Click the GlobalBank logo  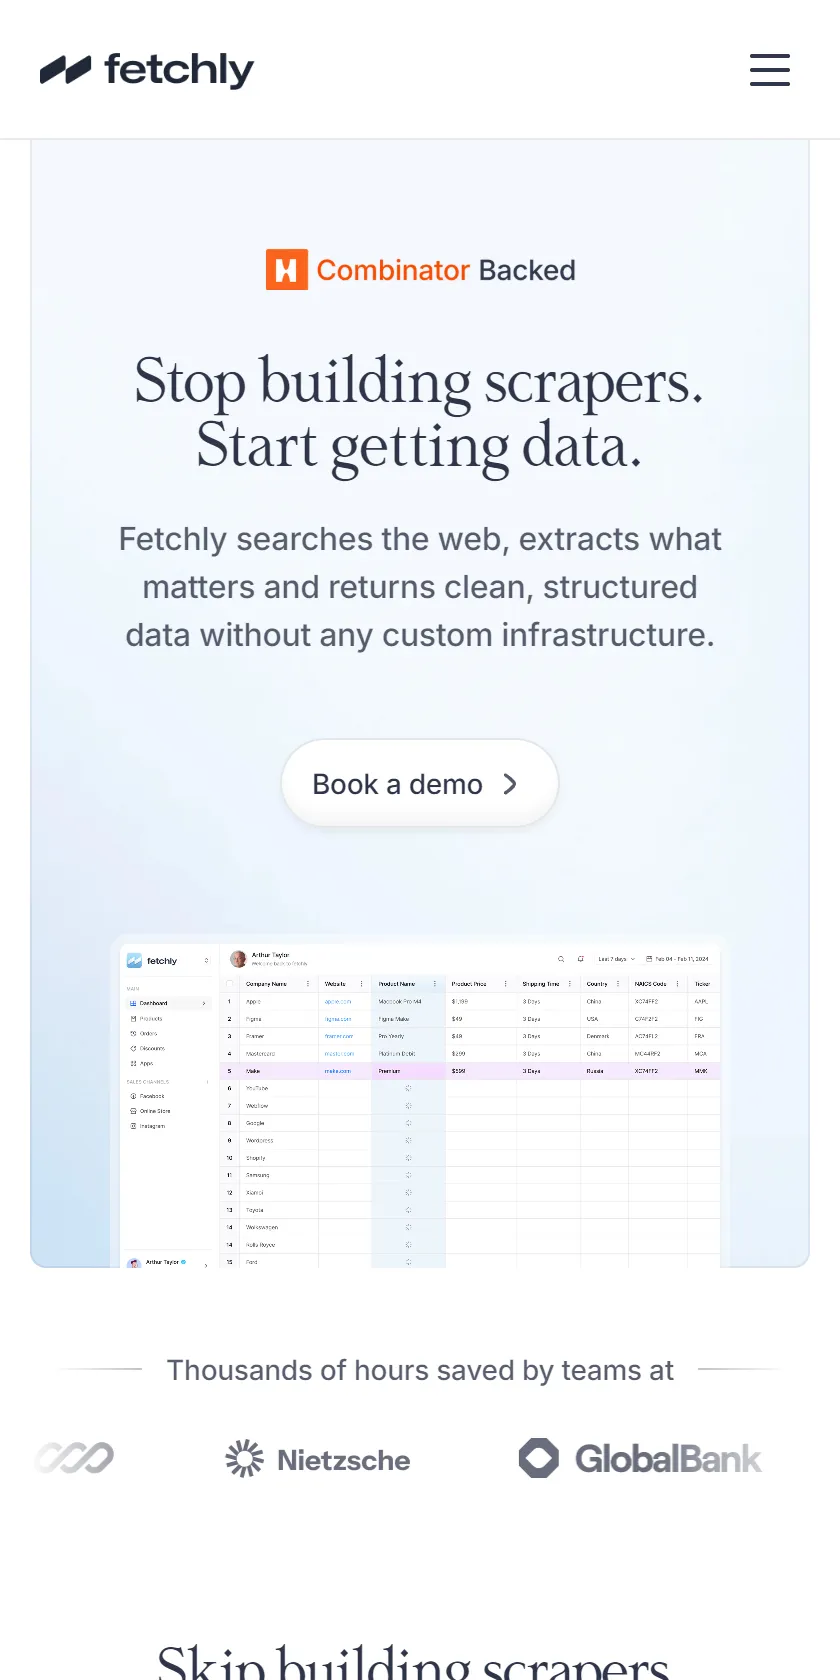[x=640, y=1458]
